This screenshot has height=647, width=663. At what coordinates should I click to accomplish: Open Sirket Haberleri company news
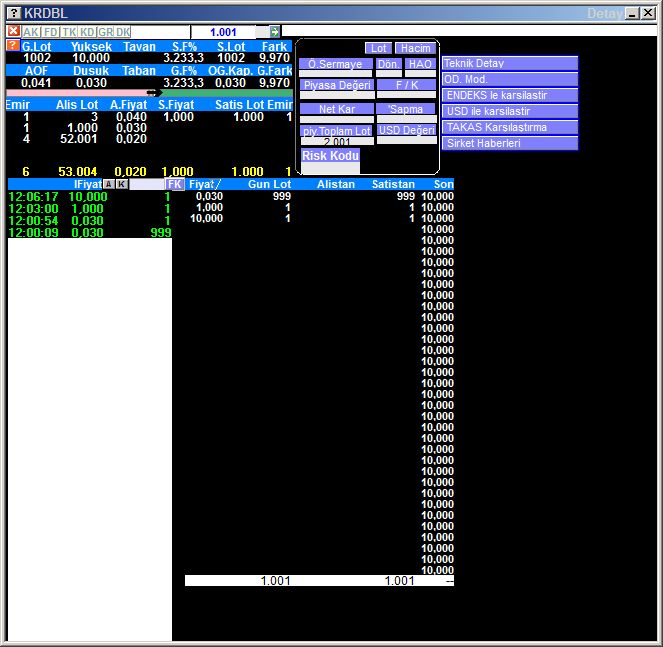510,143
